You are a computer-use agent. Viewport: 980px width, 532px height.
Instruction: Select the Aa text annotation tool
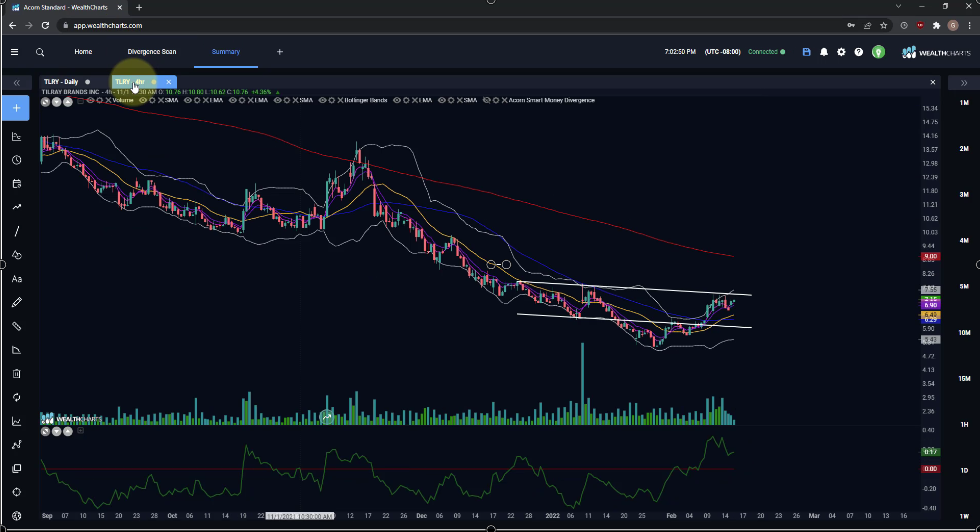pos(17,279)
